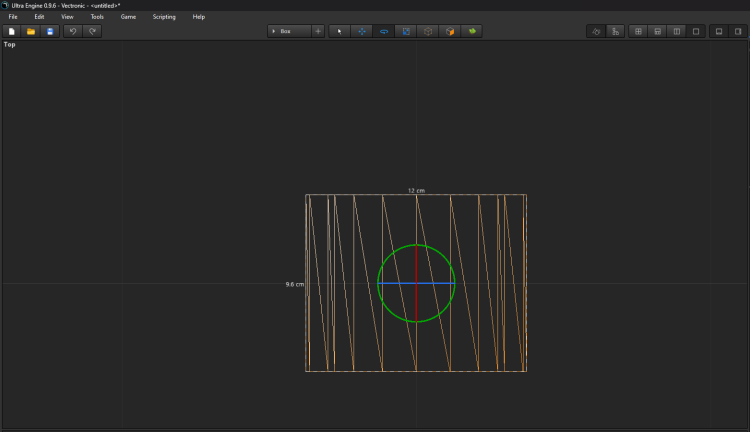Activate the Move (translate) tool

pos(362,31)
